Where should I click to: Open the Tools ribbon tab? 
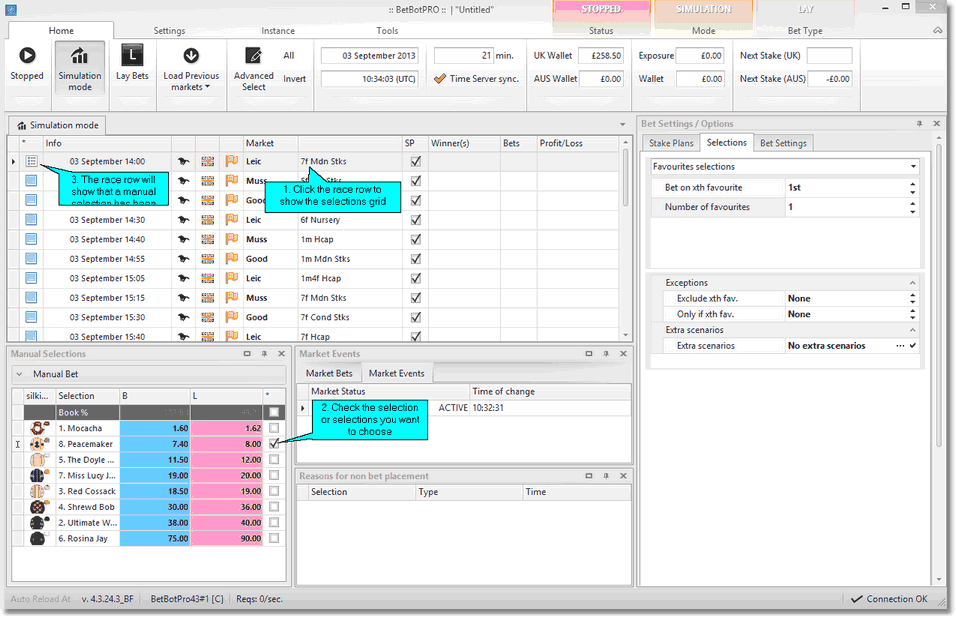387,30
